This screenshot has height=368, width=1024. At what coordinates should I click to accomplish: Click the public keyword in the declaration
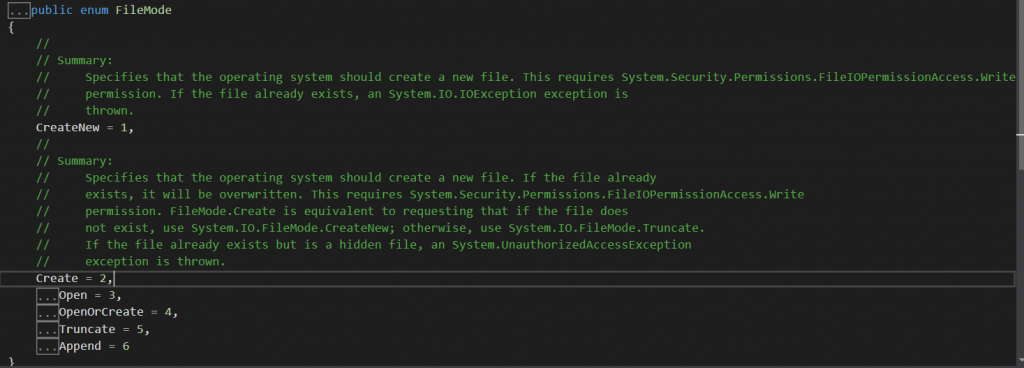tap(52, 10)
